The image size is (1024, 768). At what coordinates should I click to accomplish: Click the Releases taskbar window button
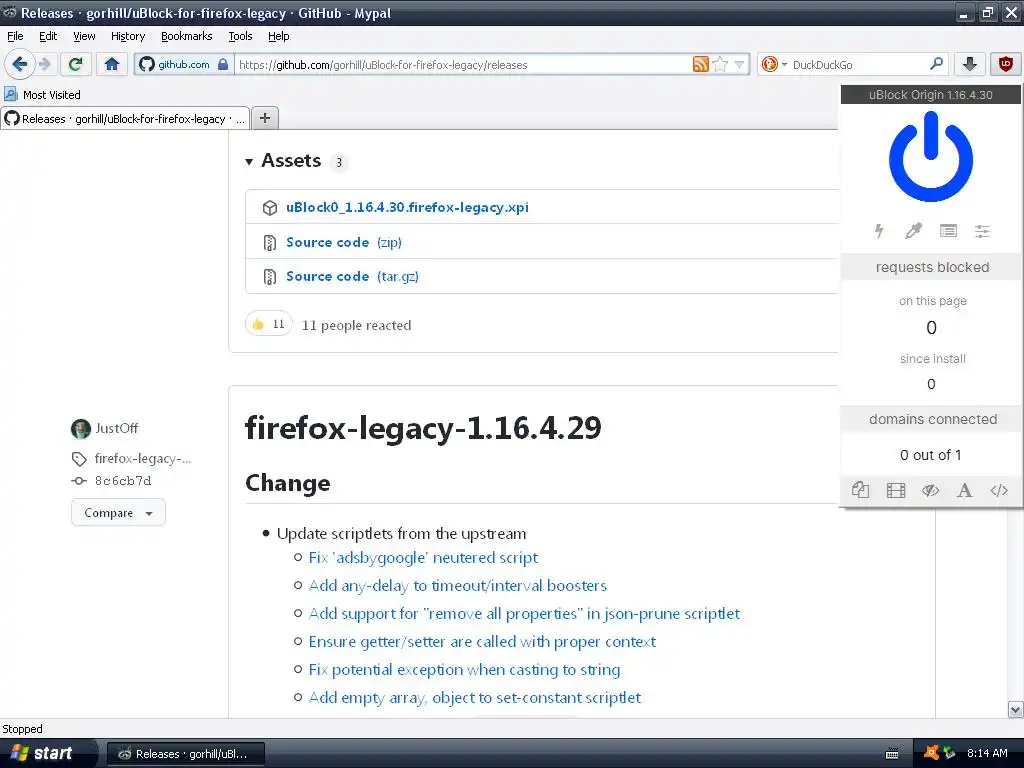pyautogui.click(x=185, y=754)
